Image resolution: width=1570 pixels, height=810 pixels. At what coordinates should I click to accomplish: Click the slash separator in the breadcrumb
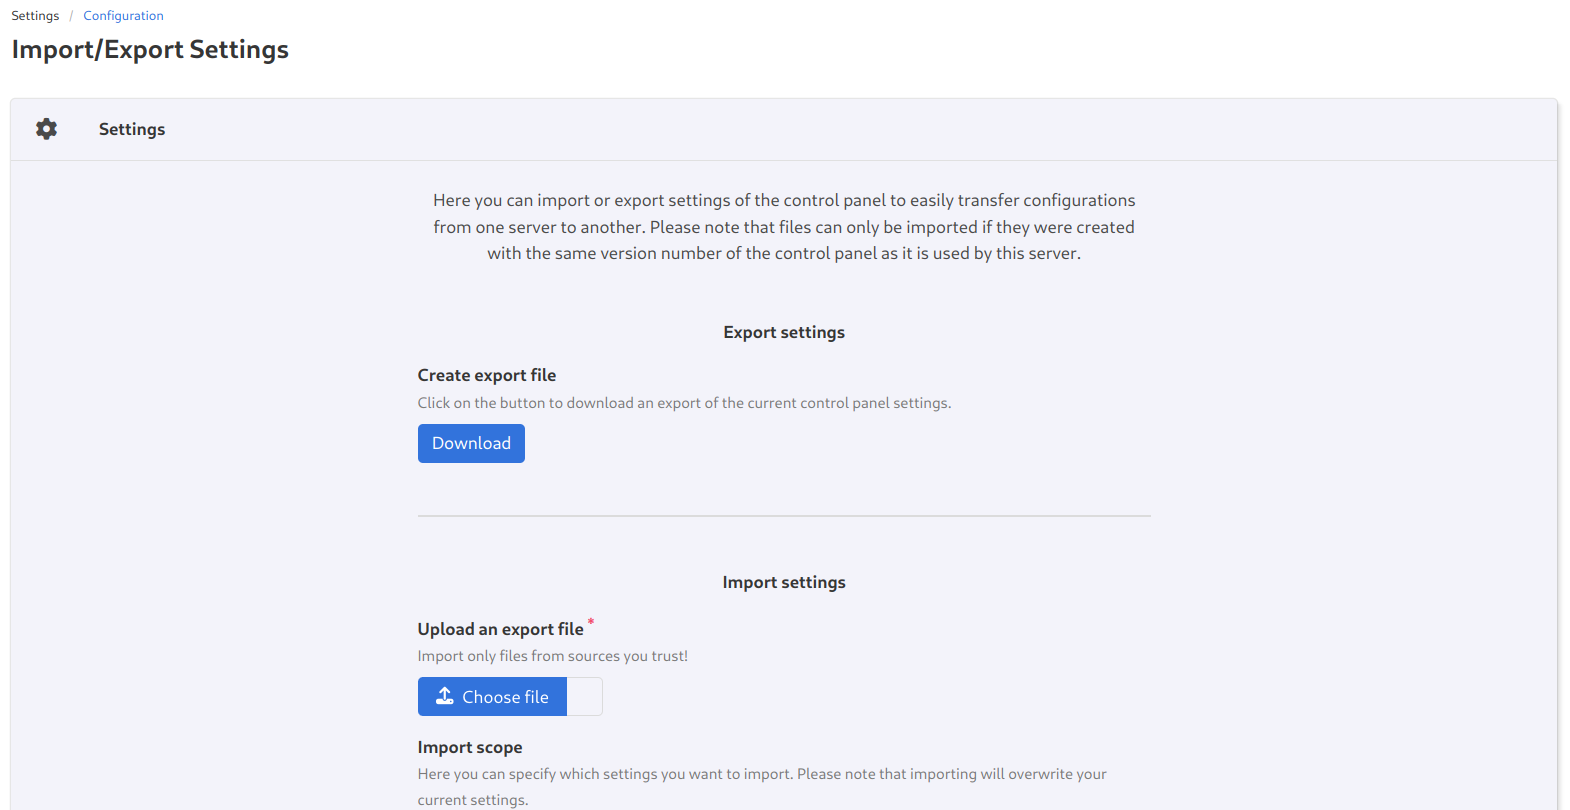click(x=71, y=16)
